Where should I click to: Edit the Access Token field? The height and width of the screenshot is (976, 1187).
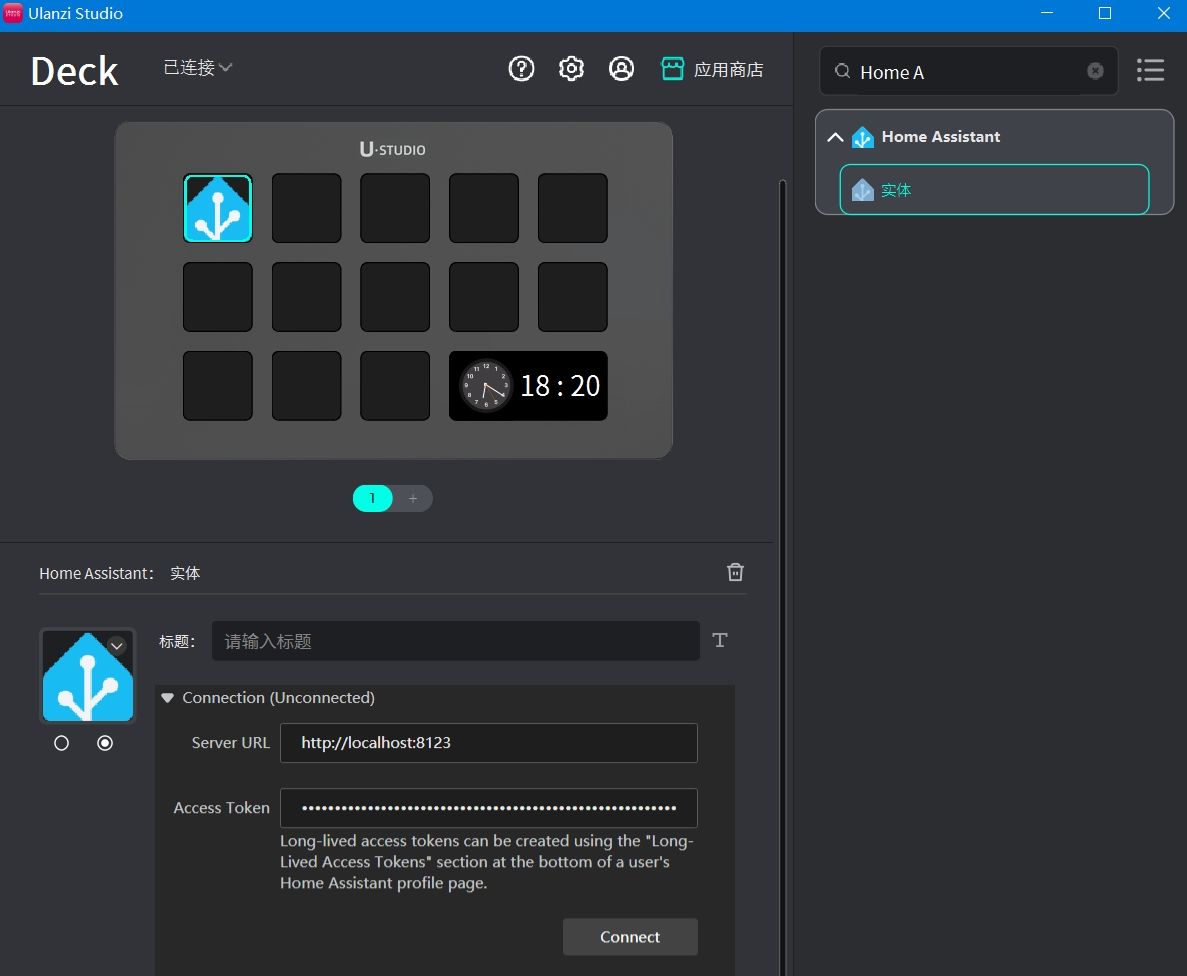tap(488, 808)
